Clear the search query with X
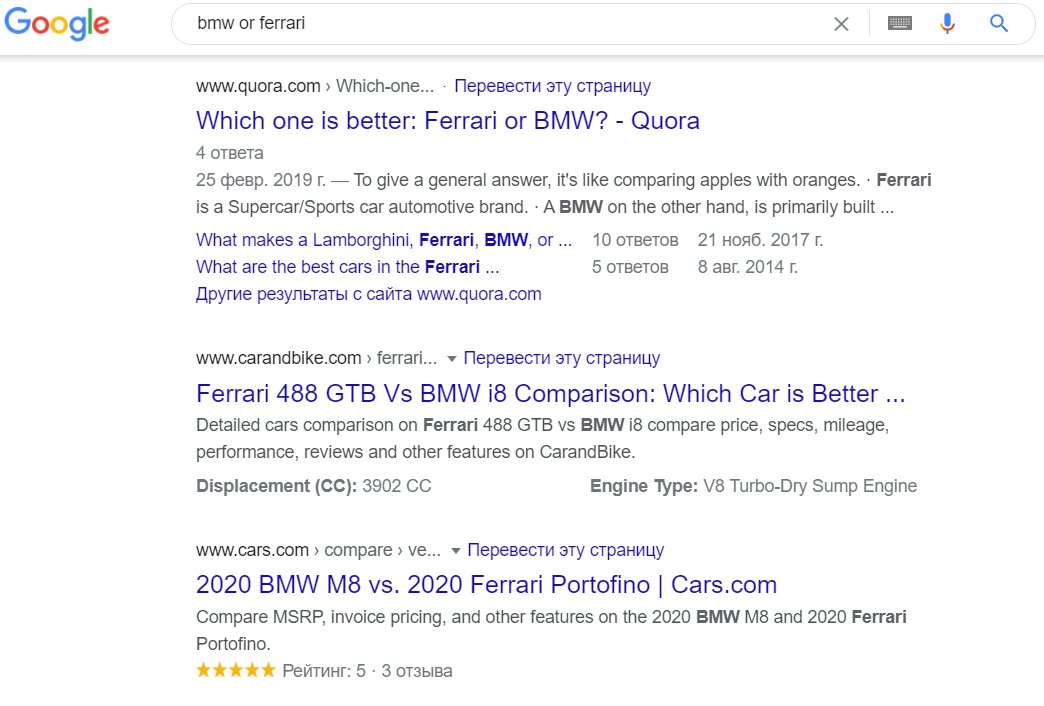1044x706 pixels. 841,24
